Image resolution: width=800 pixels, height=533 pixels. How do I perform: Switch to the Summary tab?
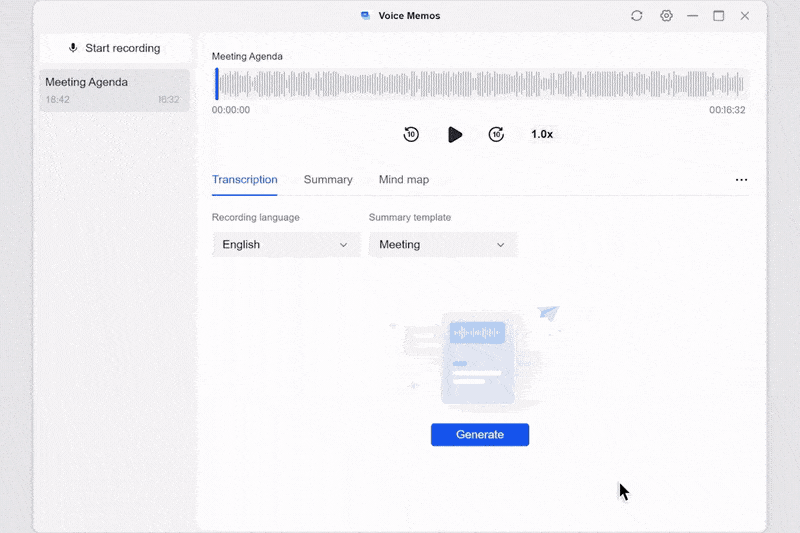328,180
